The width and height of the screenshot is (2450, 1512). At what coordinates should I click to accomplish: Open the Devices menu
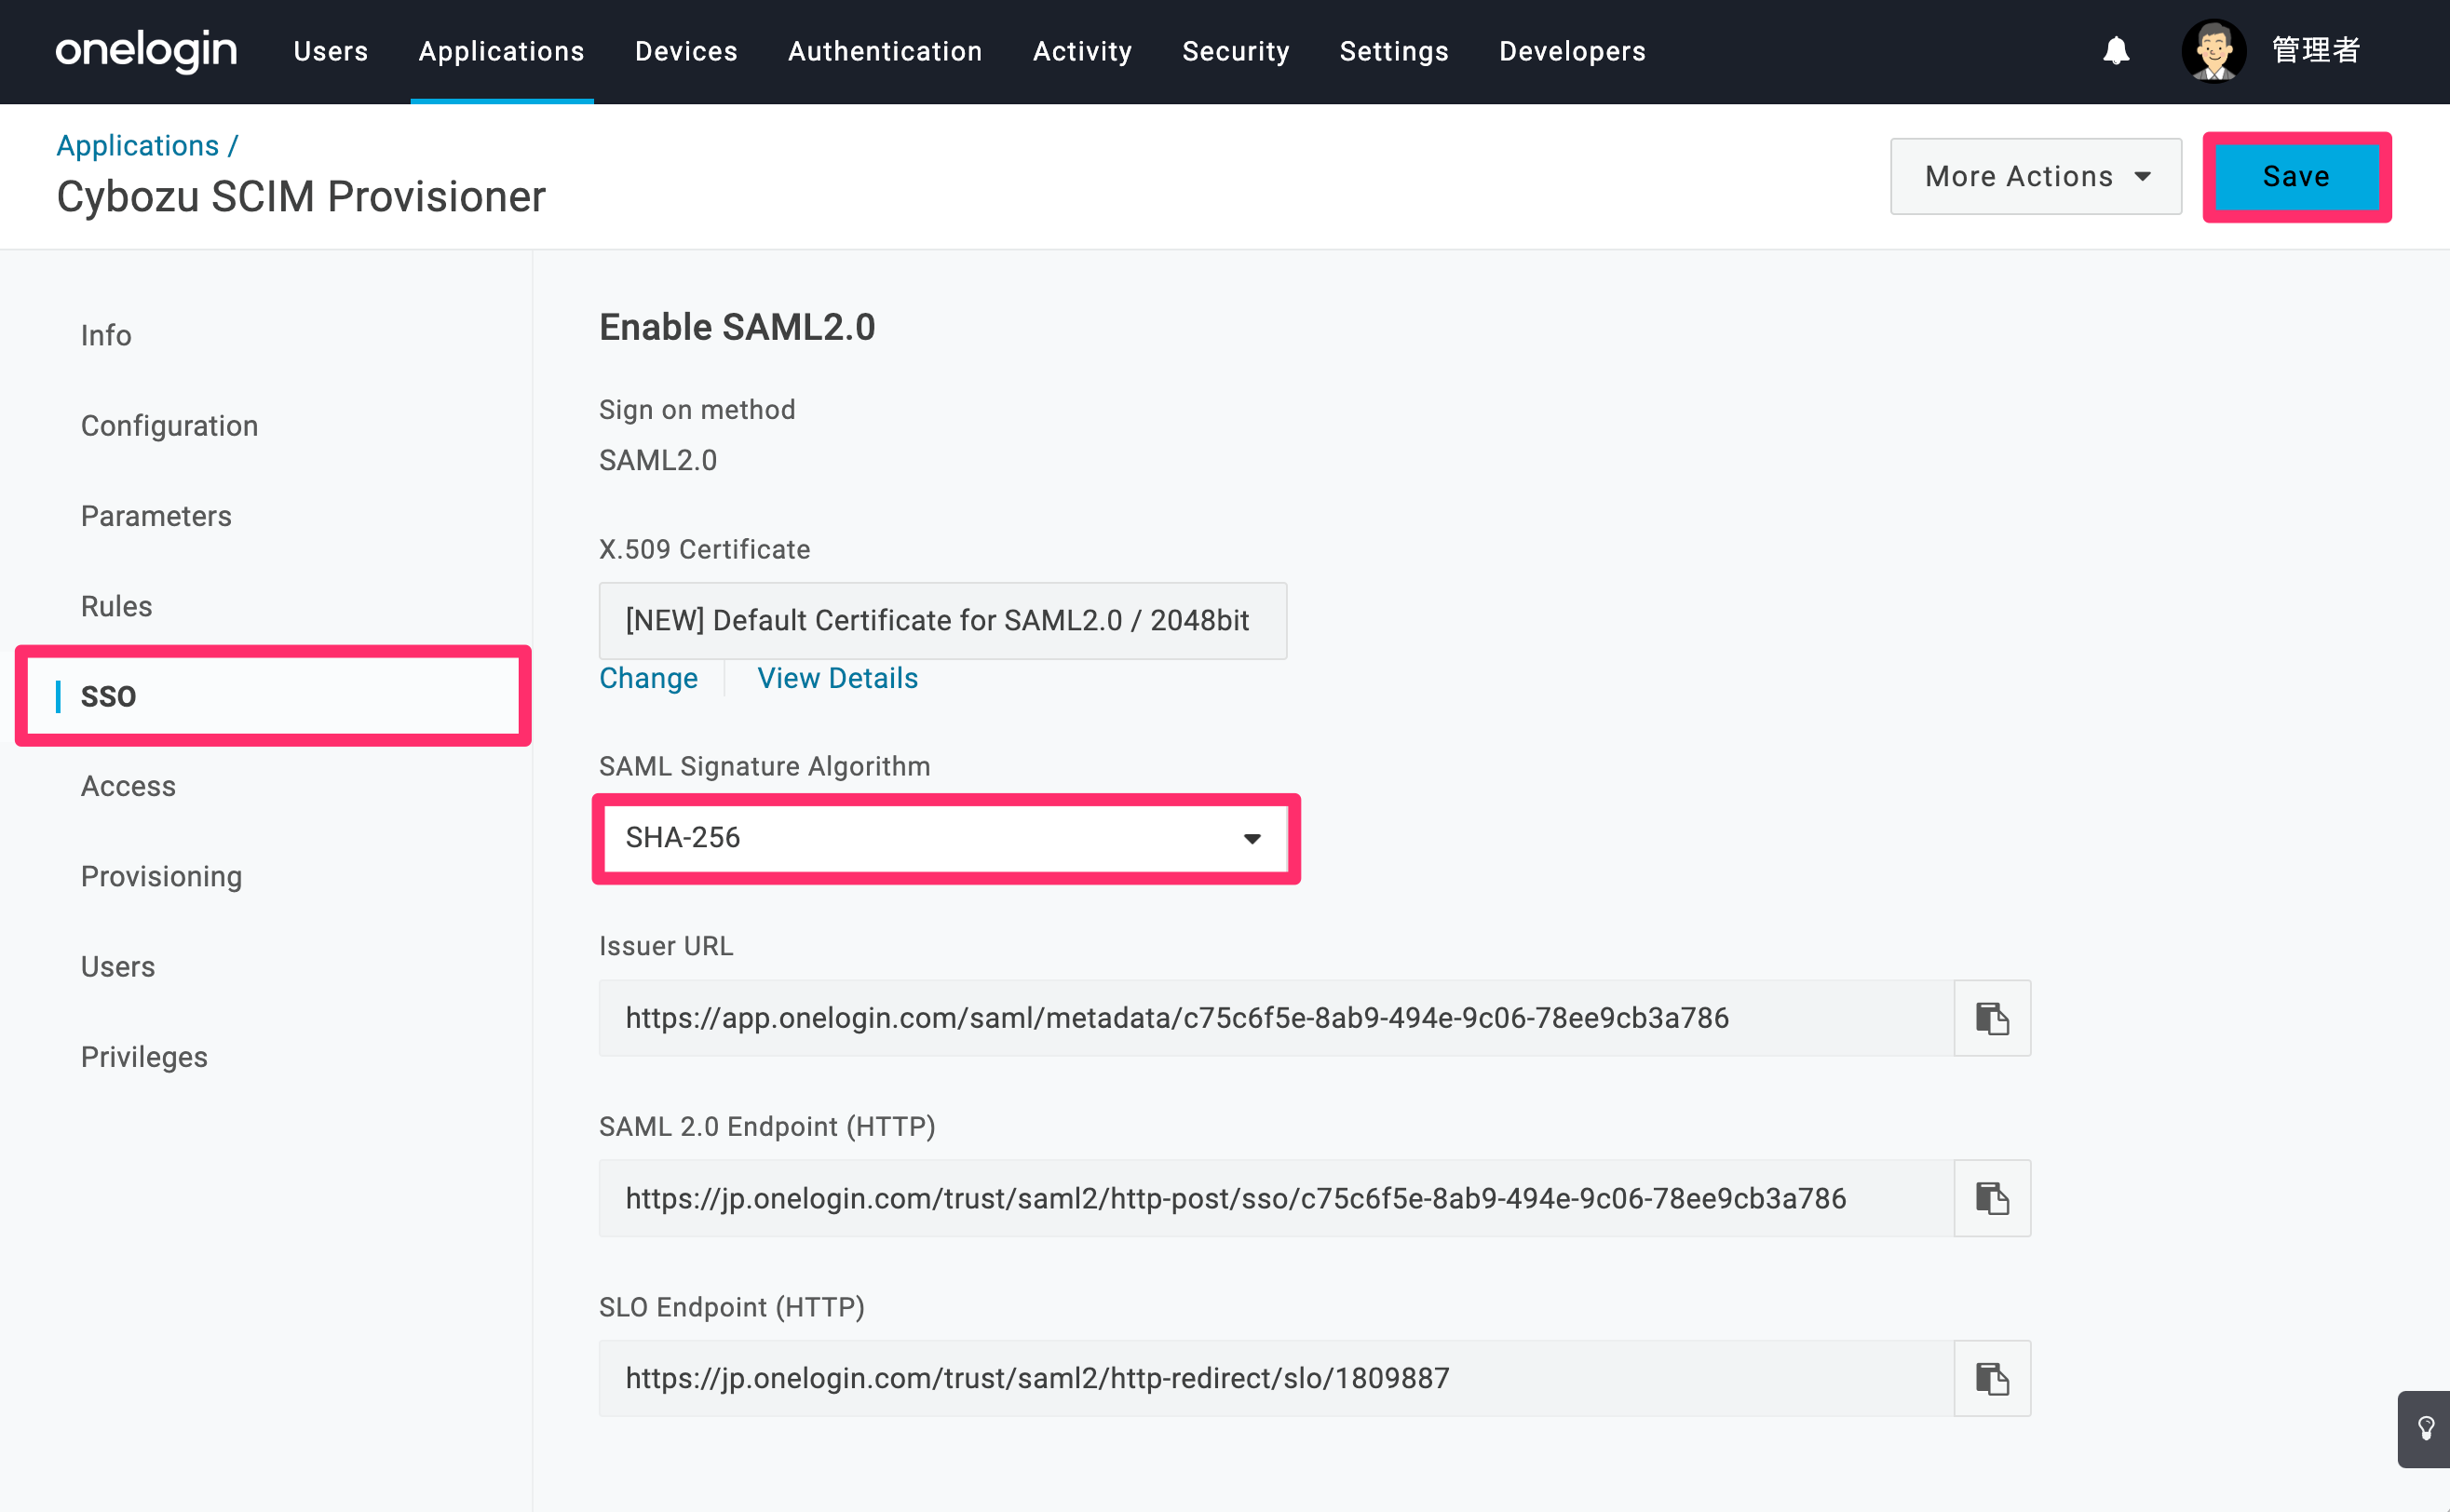click(686, 51)
